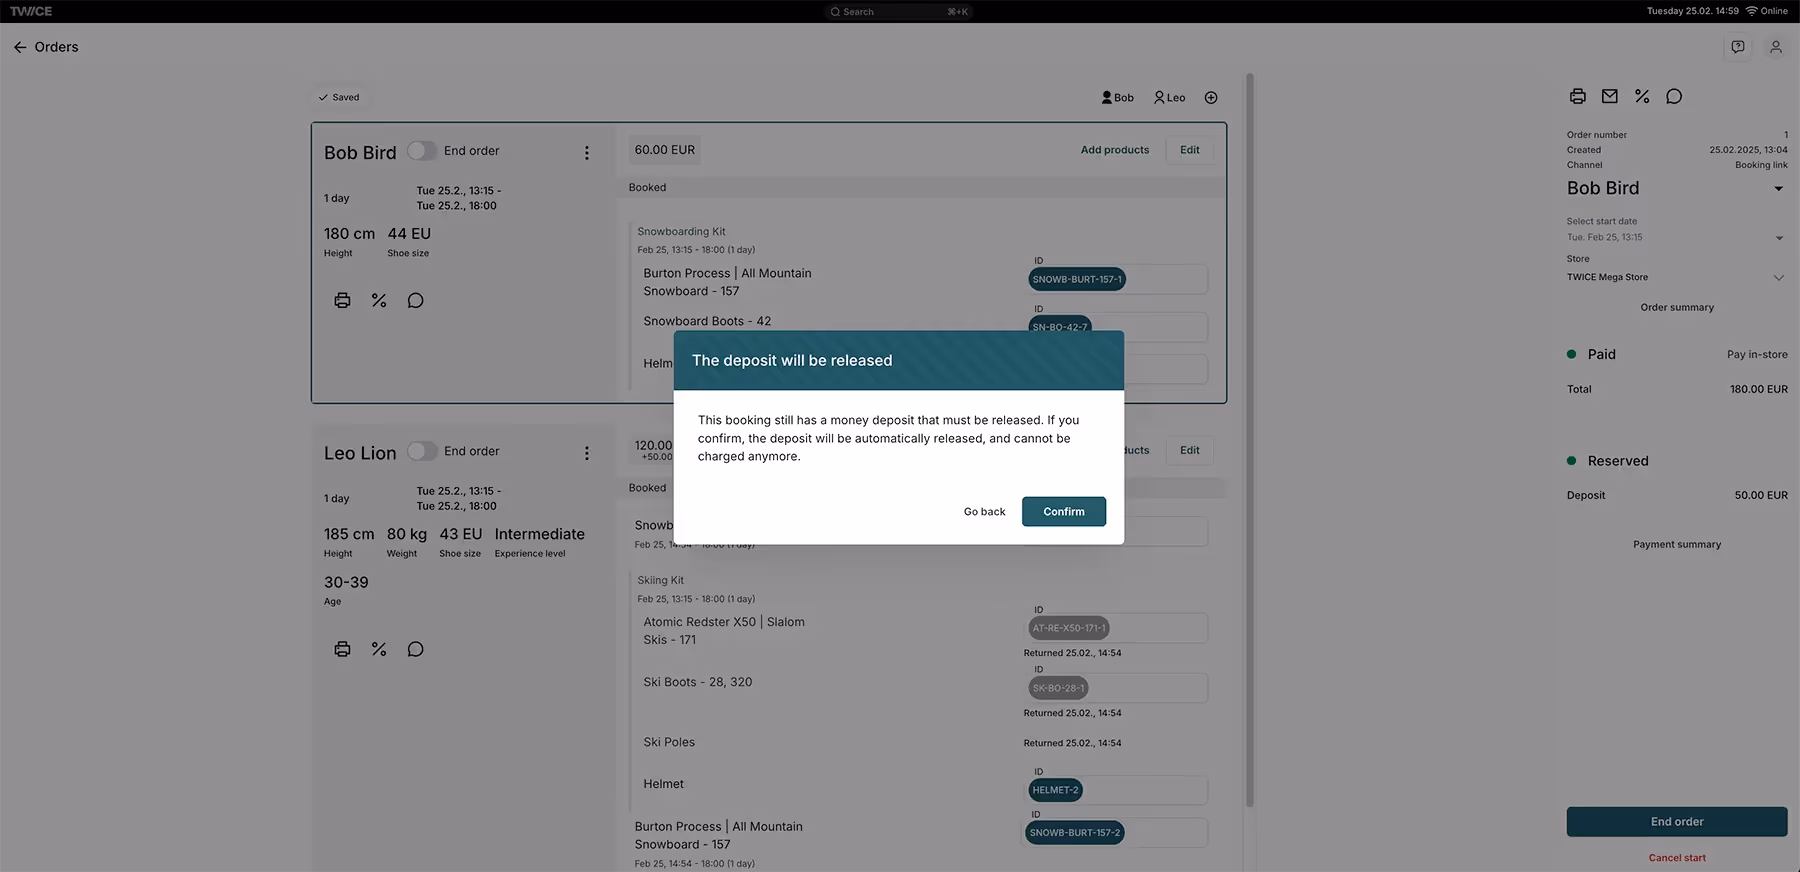The height and width of the screenshot is (872, 1800).
Task: Add comment for Leo Lion
Action: click(416, 649)
